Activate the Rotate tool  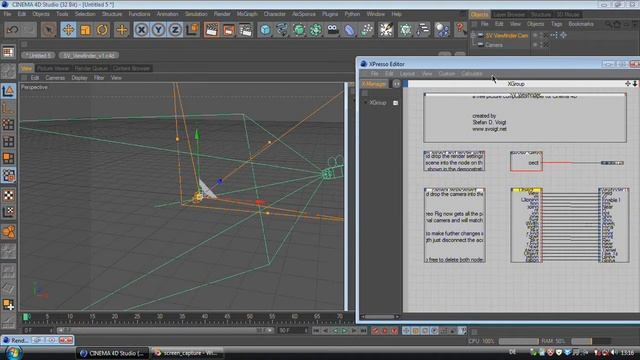[102, 30]
